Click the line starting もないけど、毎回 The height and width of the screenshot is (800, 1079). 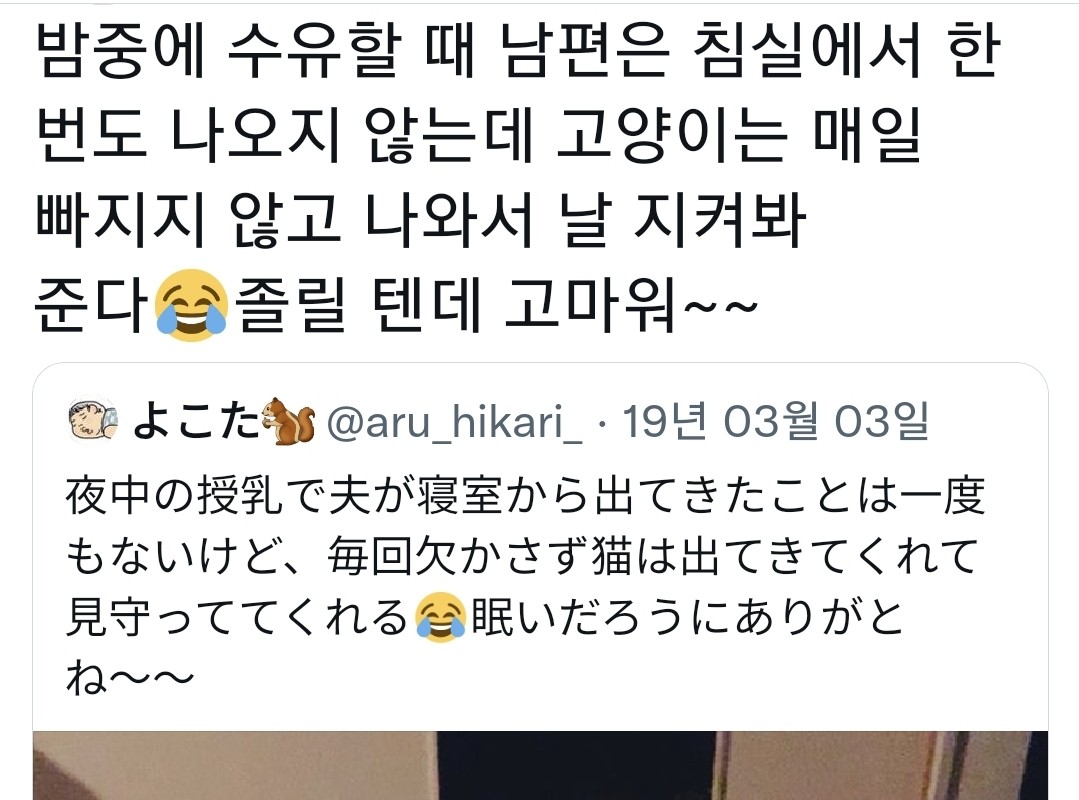pos(523,556)
